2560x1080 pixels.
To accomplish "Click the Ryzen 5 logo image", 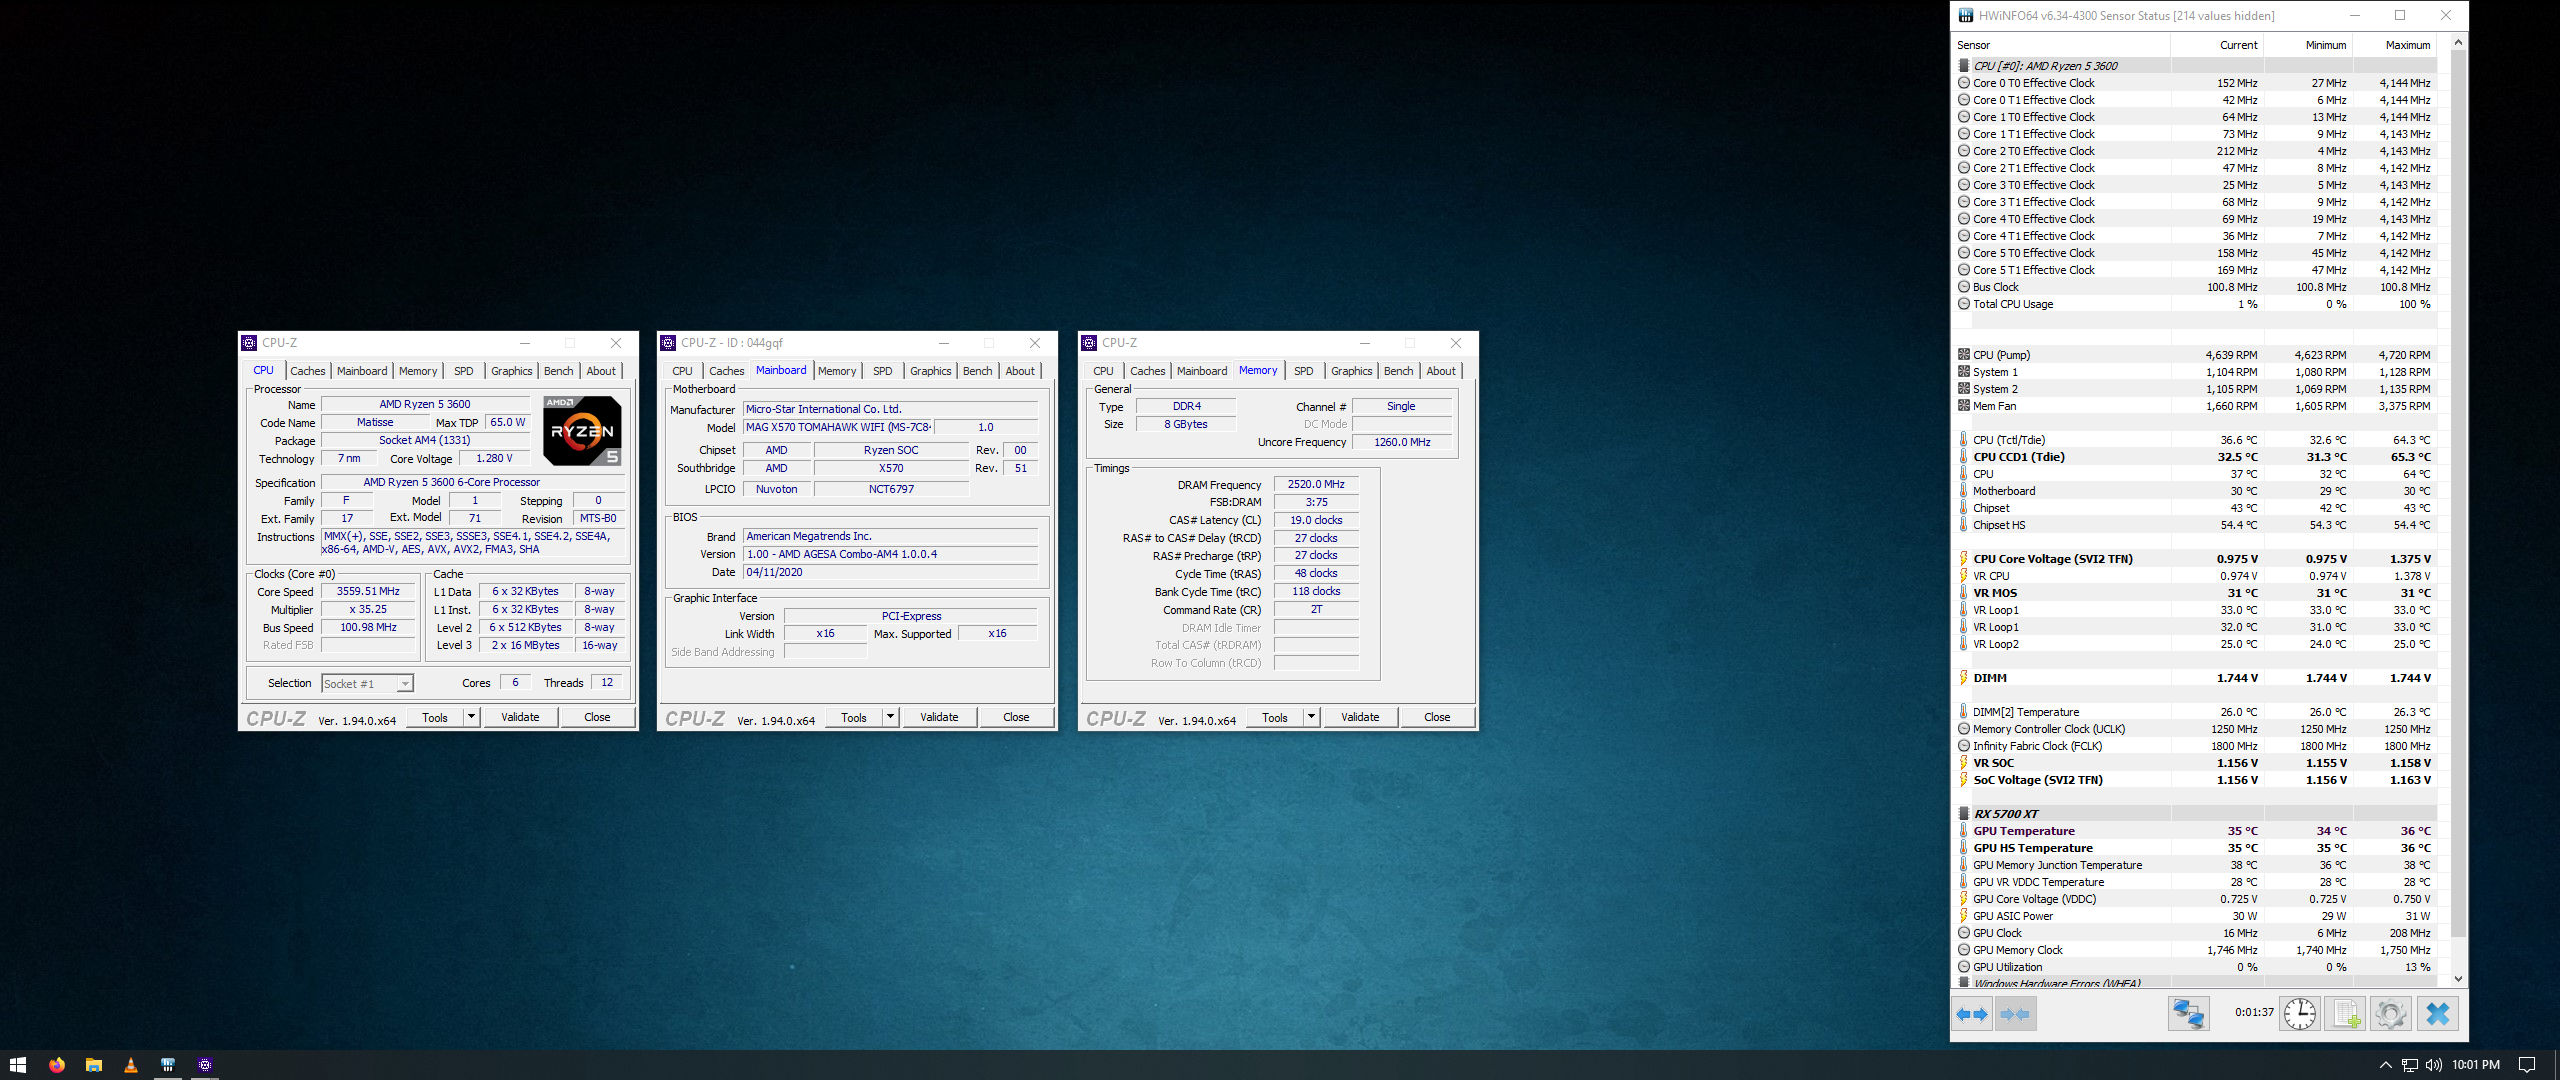I will click(x=582, y=430).
